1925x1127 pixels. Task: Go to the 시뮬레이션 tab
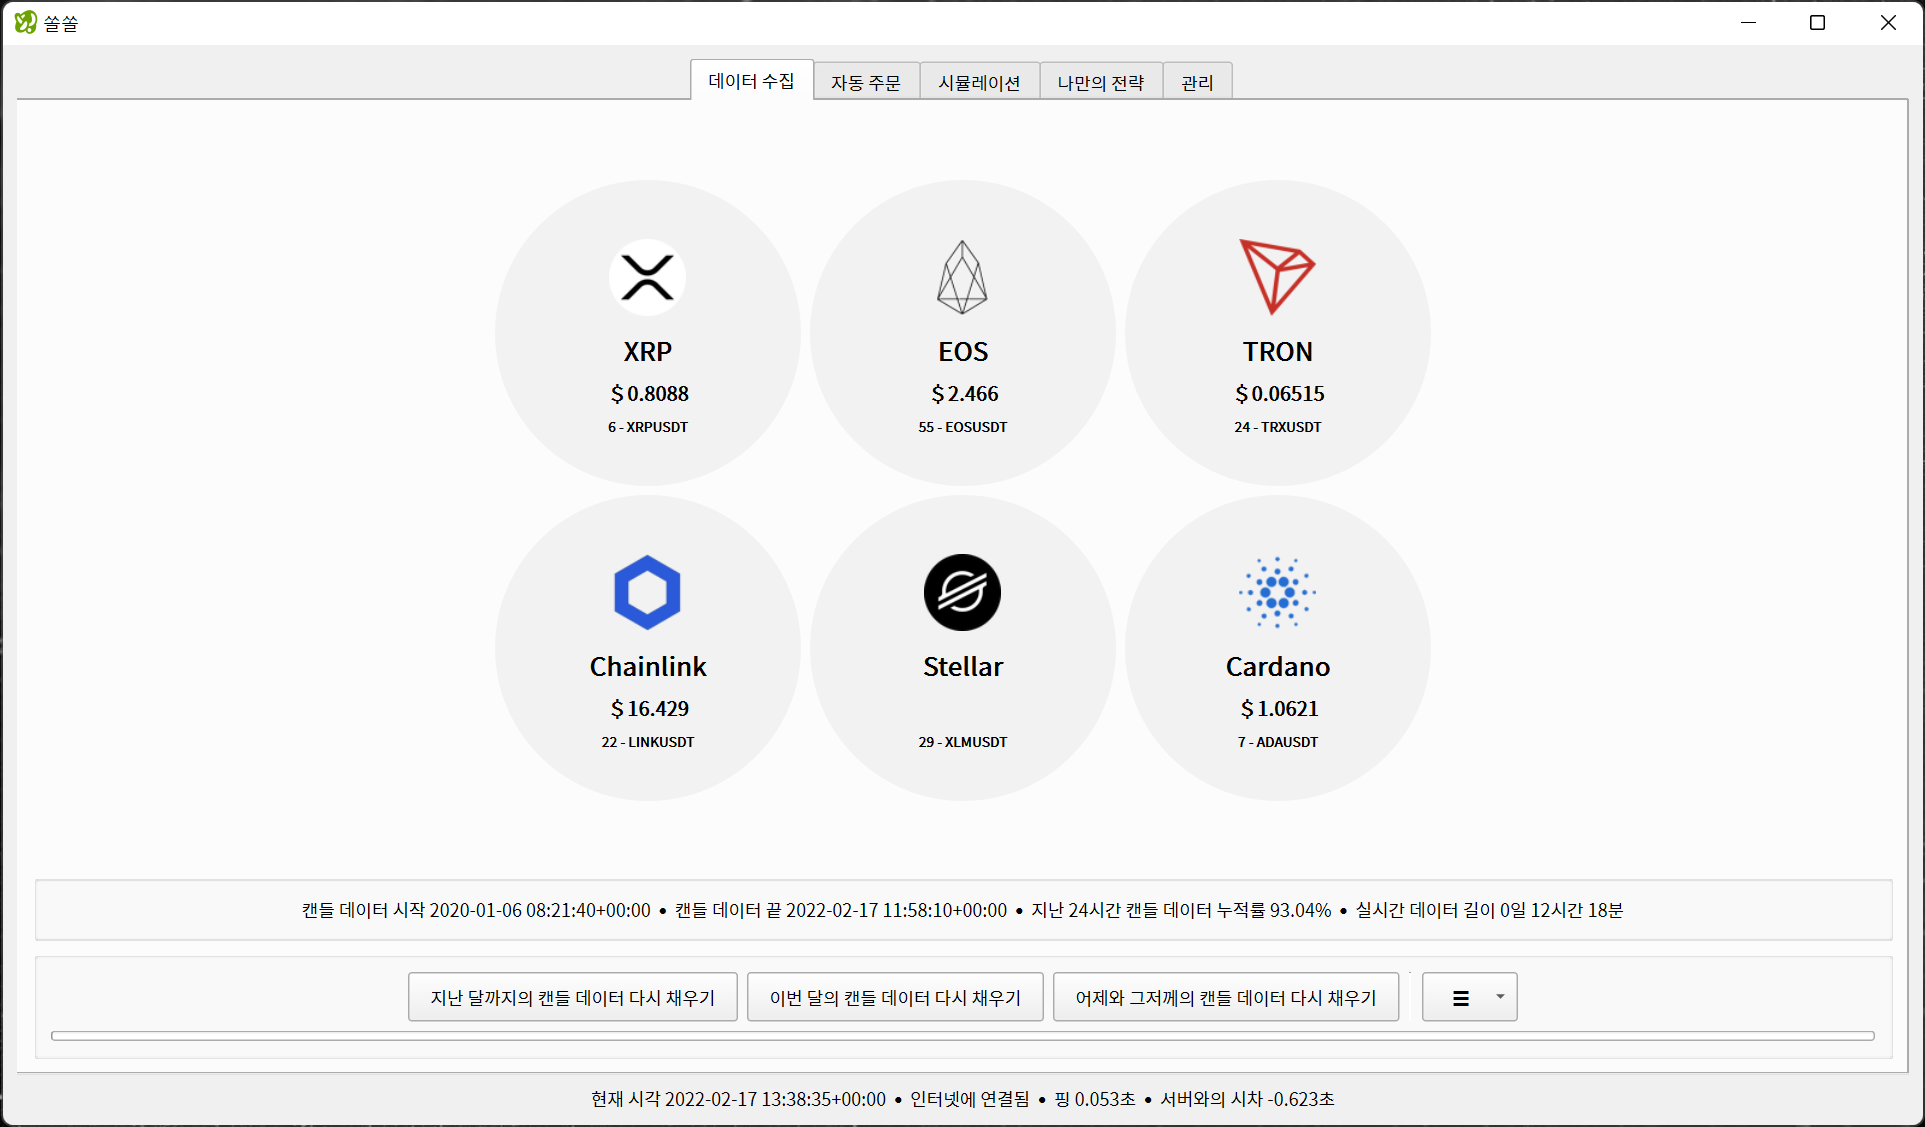[x=979, y=82]
